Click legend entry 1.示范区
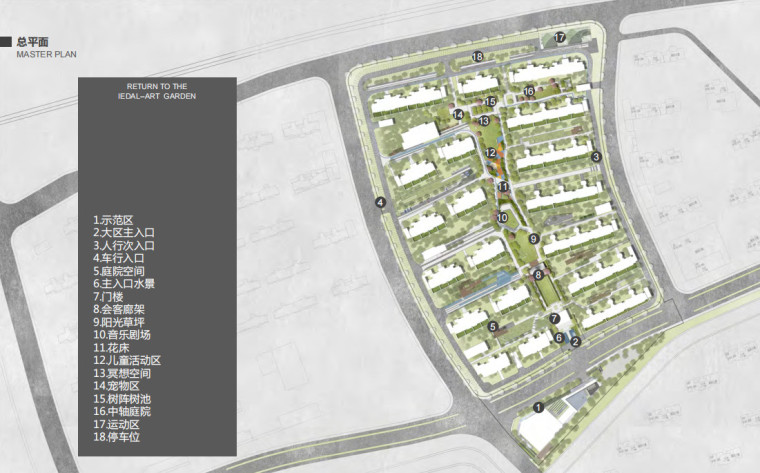760x473 pixels. point(113,219)
